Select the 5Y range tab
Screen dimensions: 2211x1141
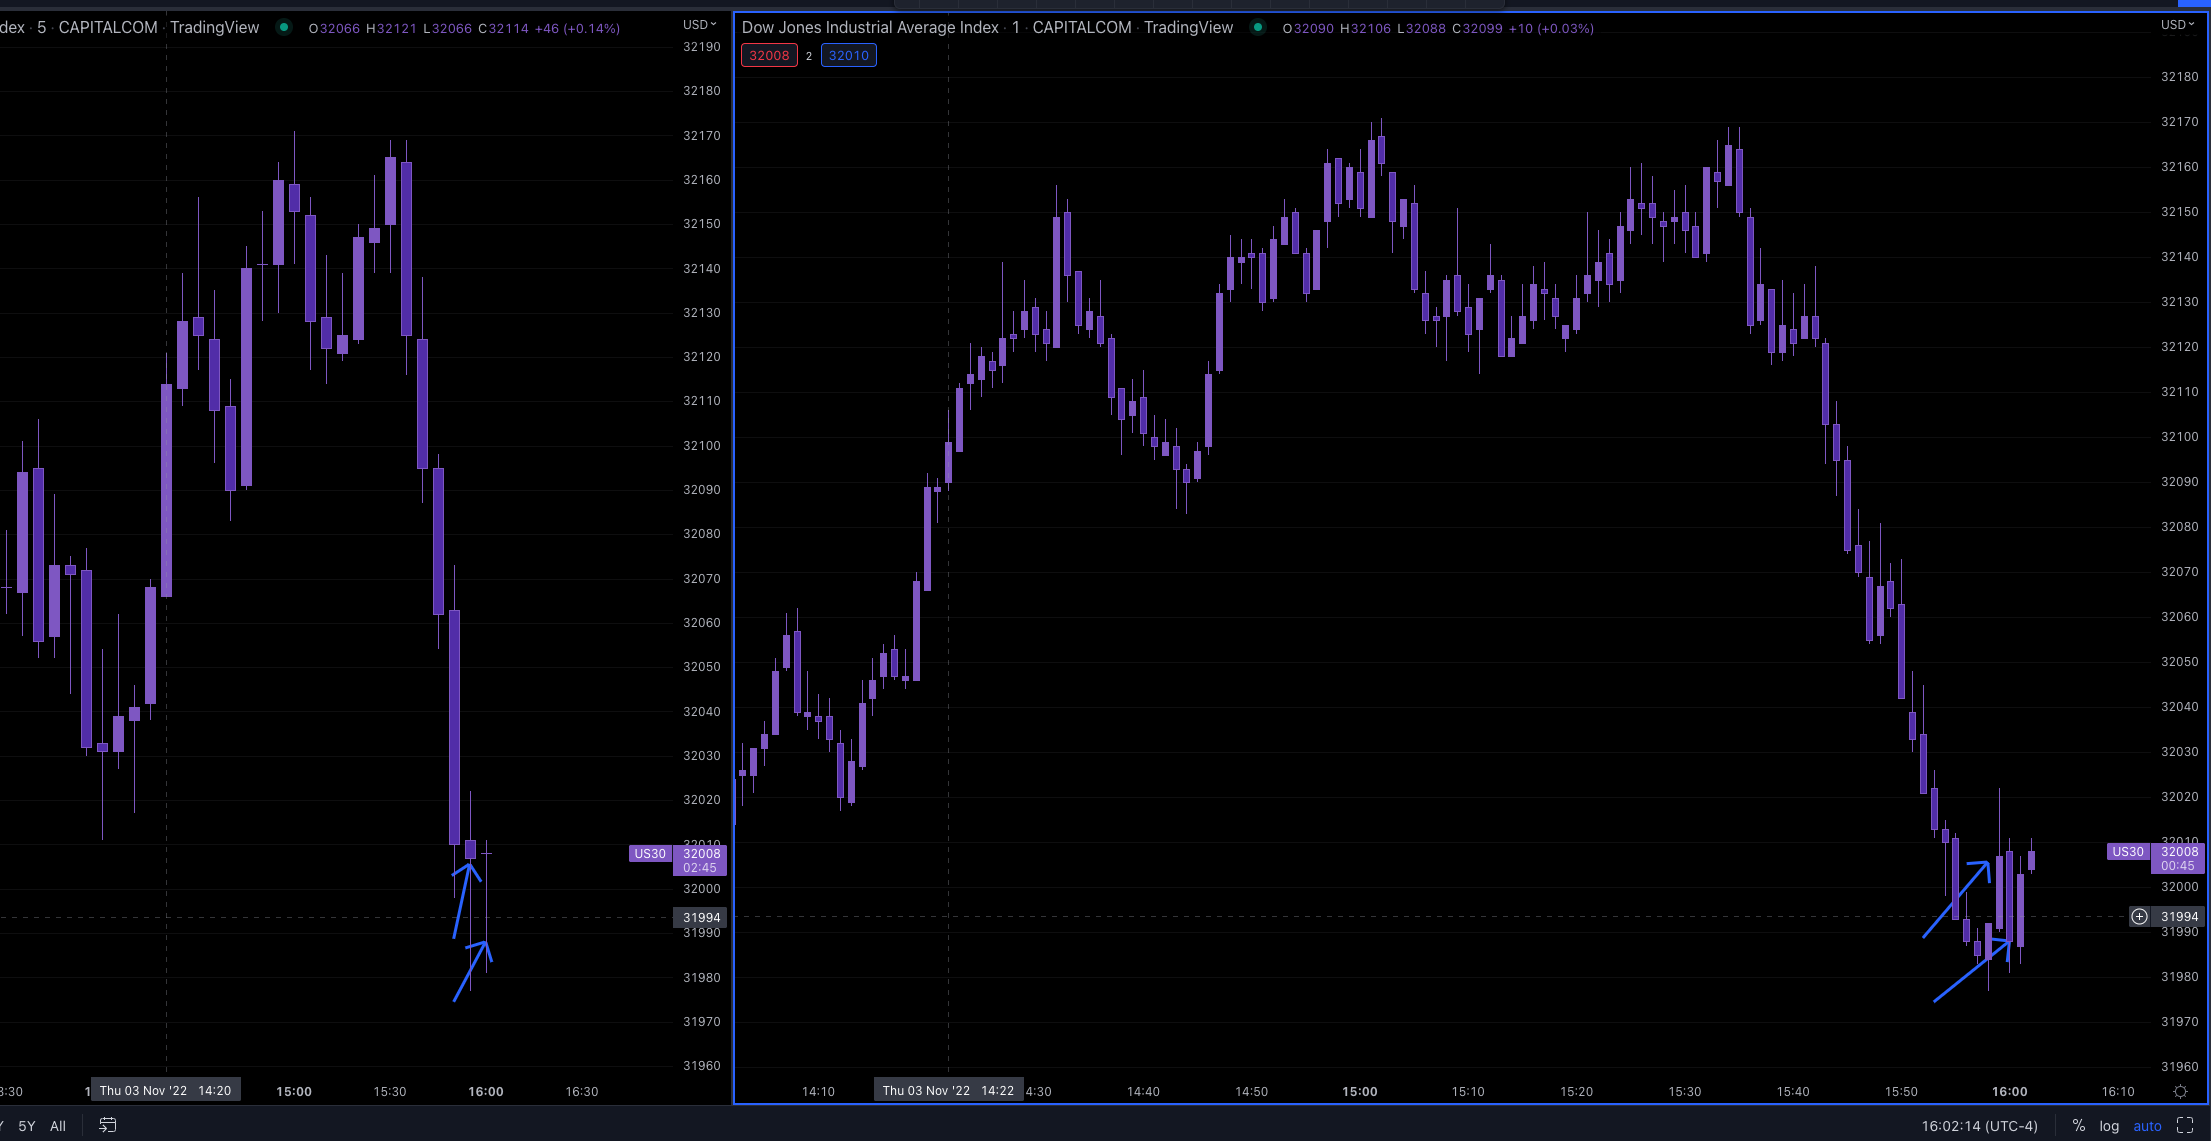pyautogui.click(x=27, y=1125)
